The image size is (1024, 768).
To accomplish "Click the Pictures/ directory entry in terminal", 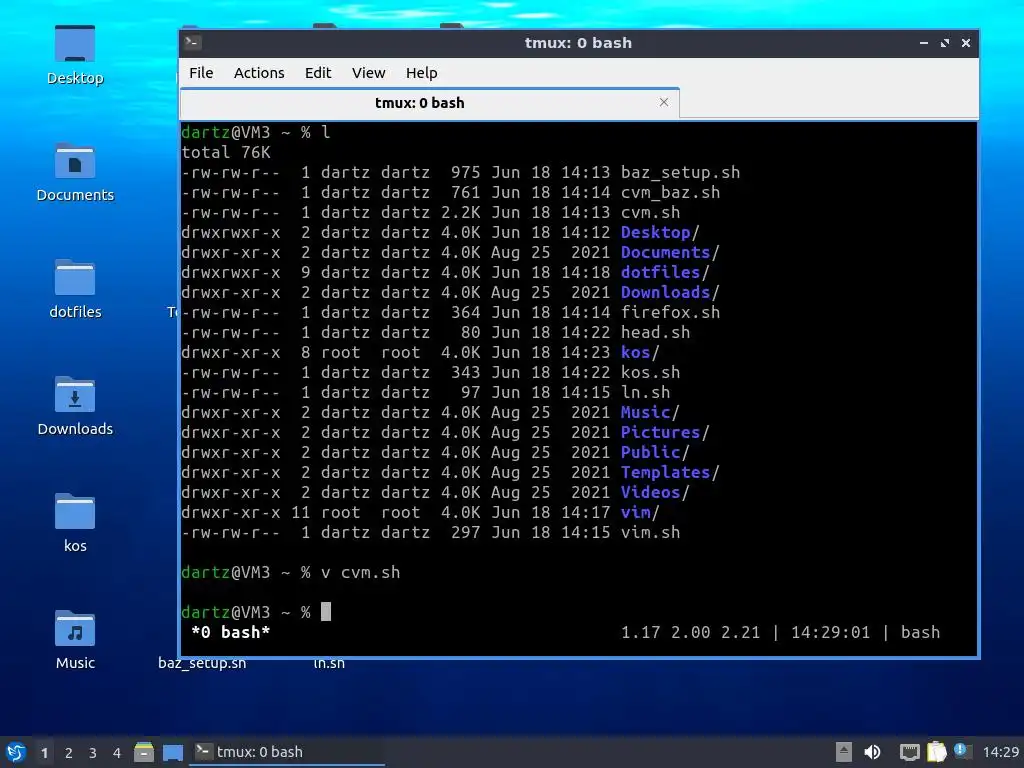I will (665, 432).
